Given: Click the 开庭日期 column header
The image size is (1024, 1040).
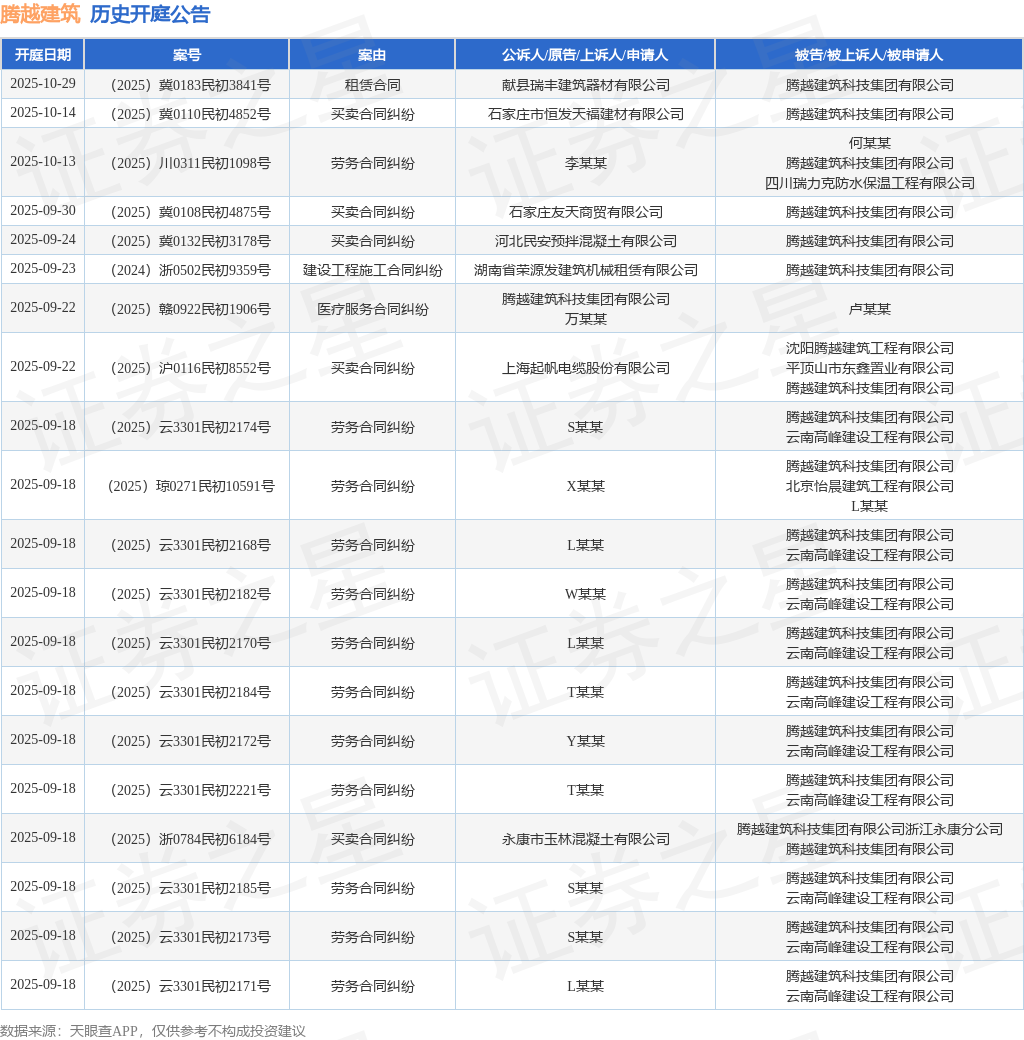Looking at the screenshot, I should 42,54.
